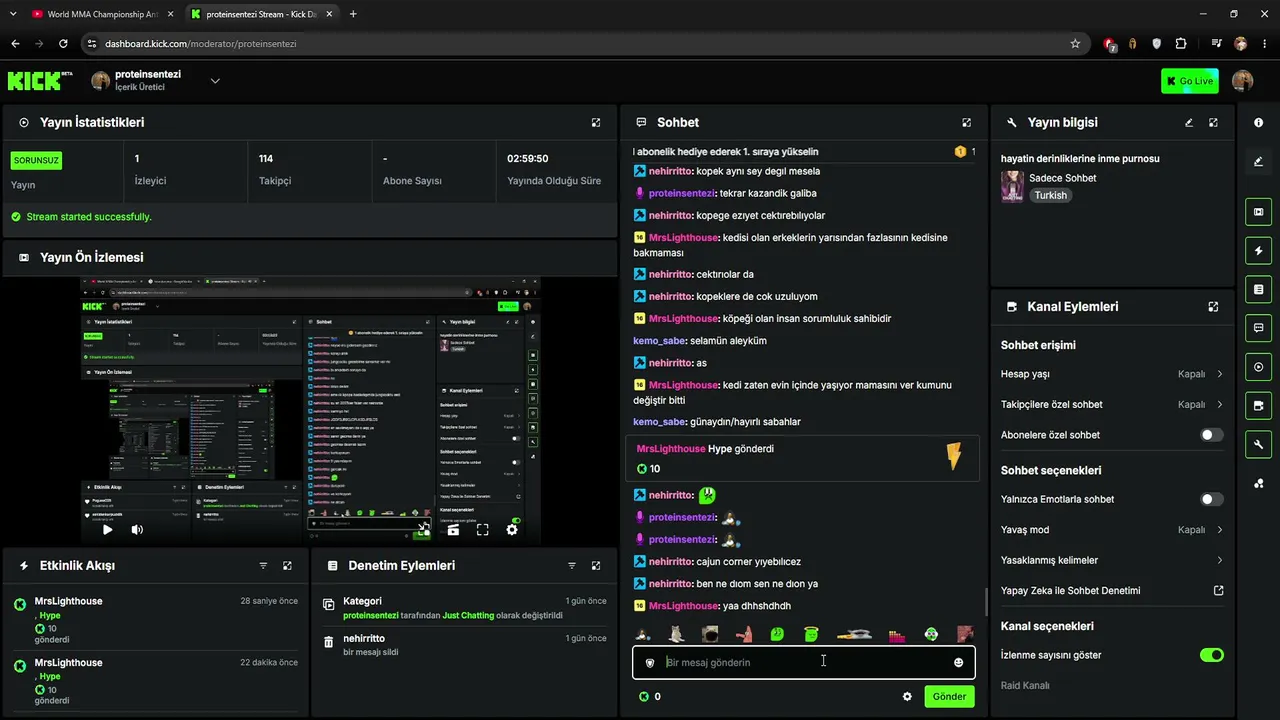
Task: Toggle the stream preview panel icon in the sidebar
Action: pos(1258,212)
